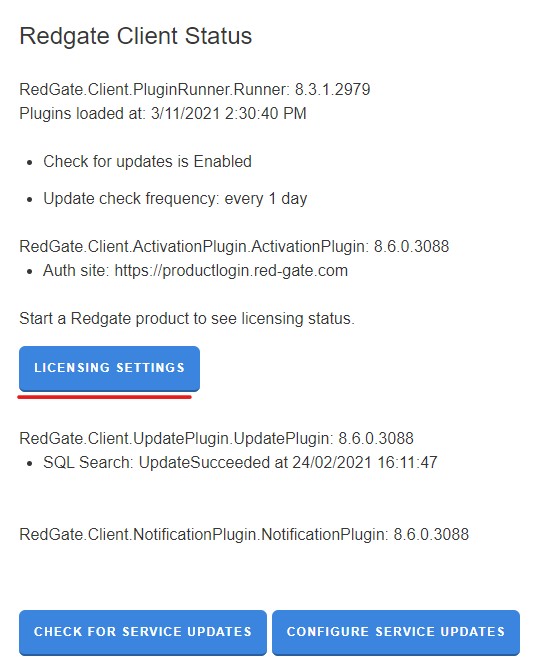
Task: Click the SQL Search UpdateSucceeded entry
Action: tap(240, 463)
